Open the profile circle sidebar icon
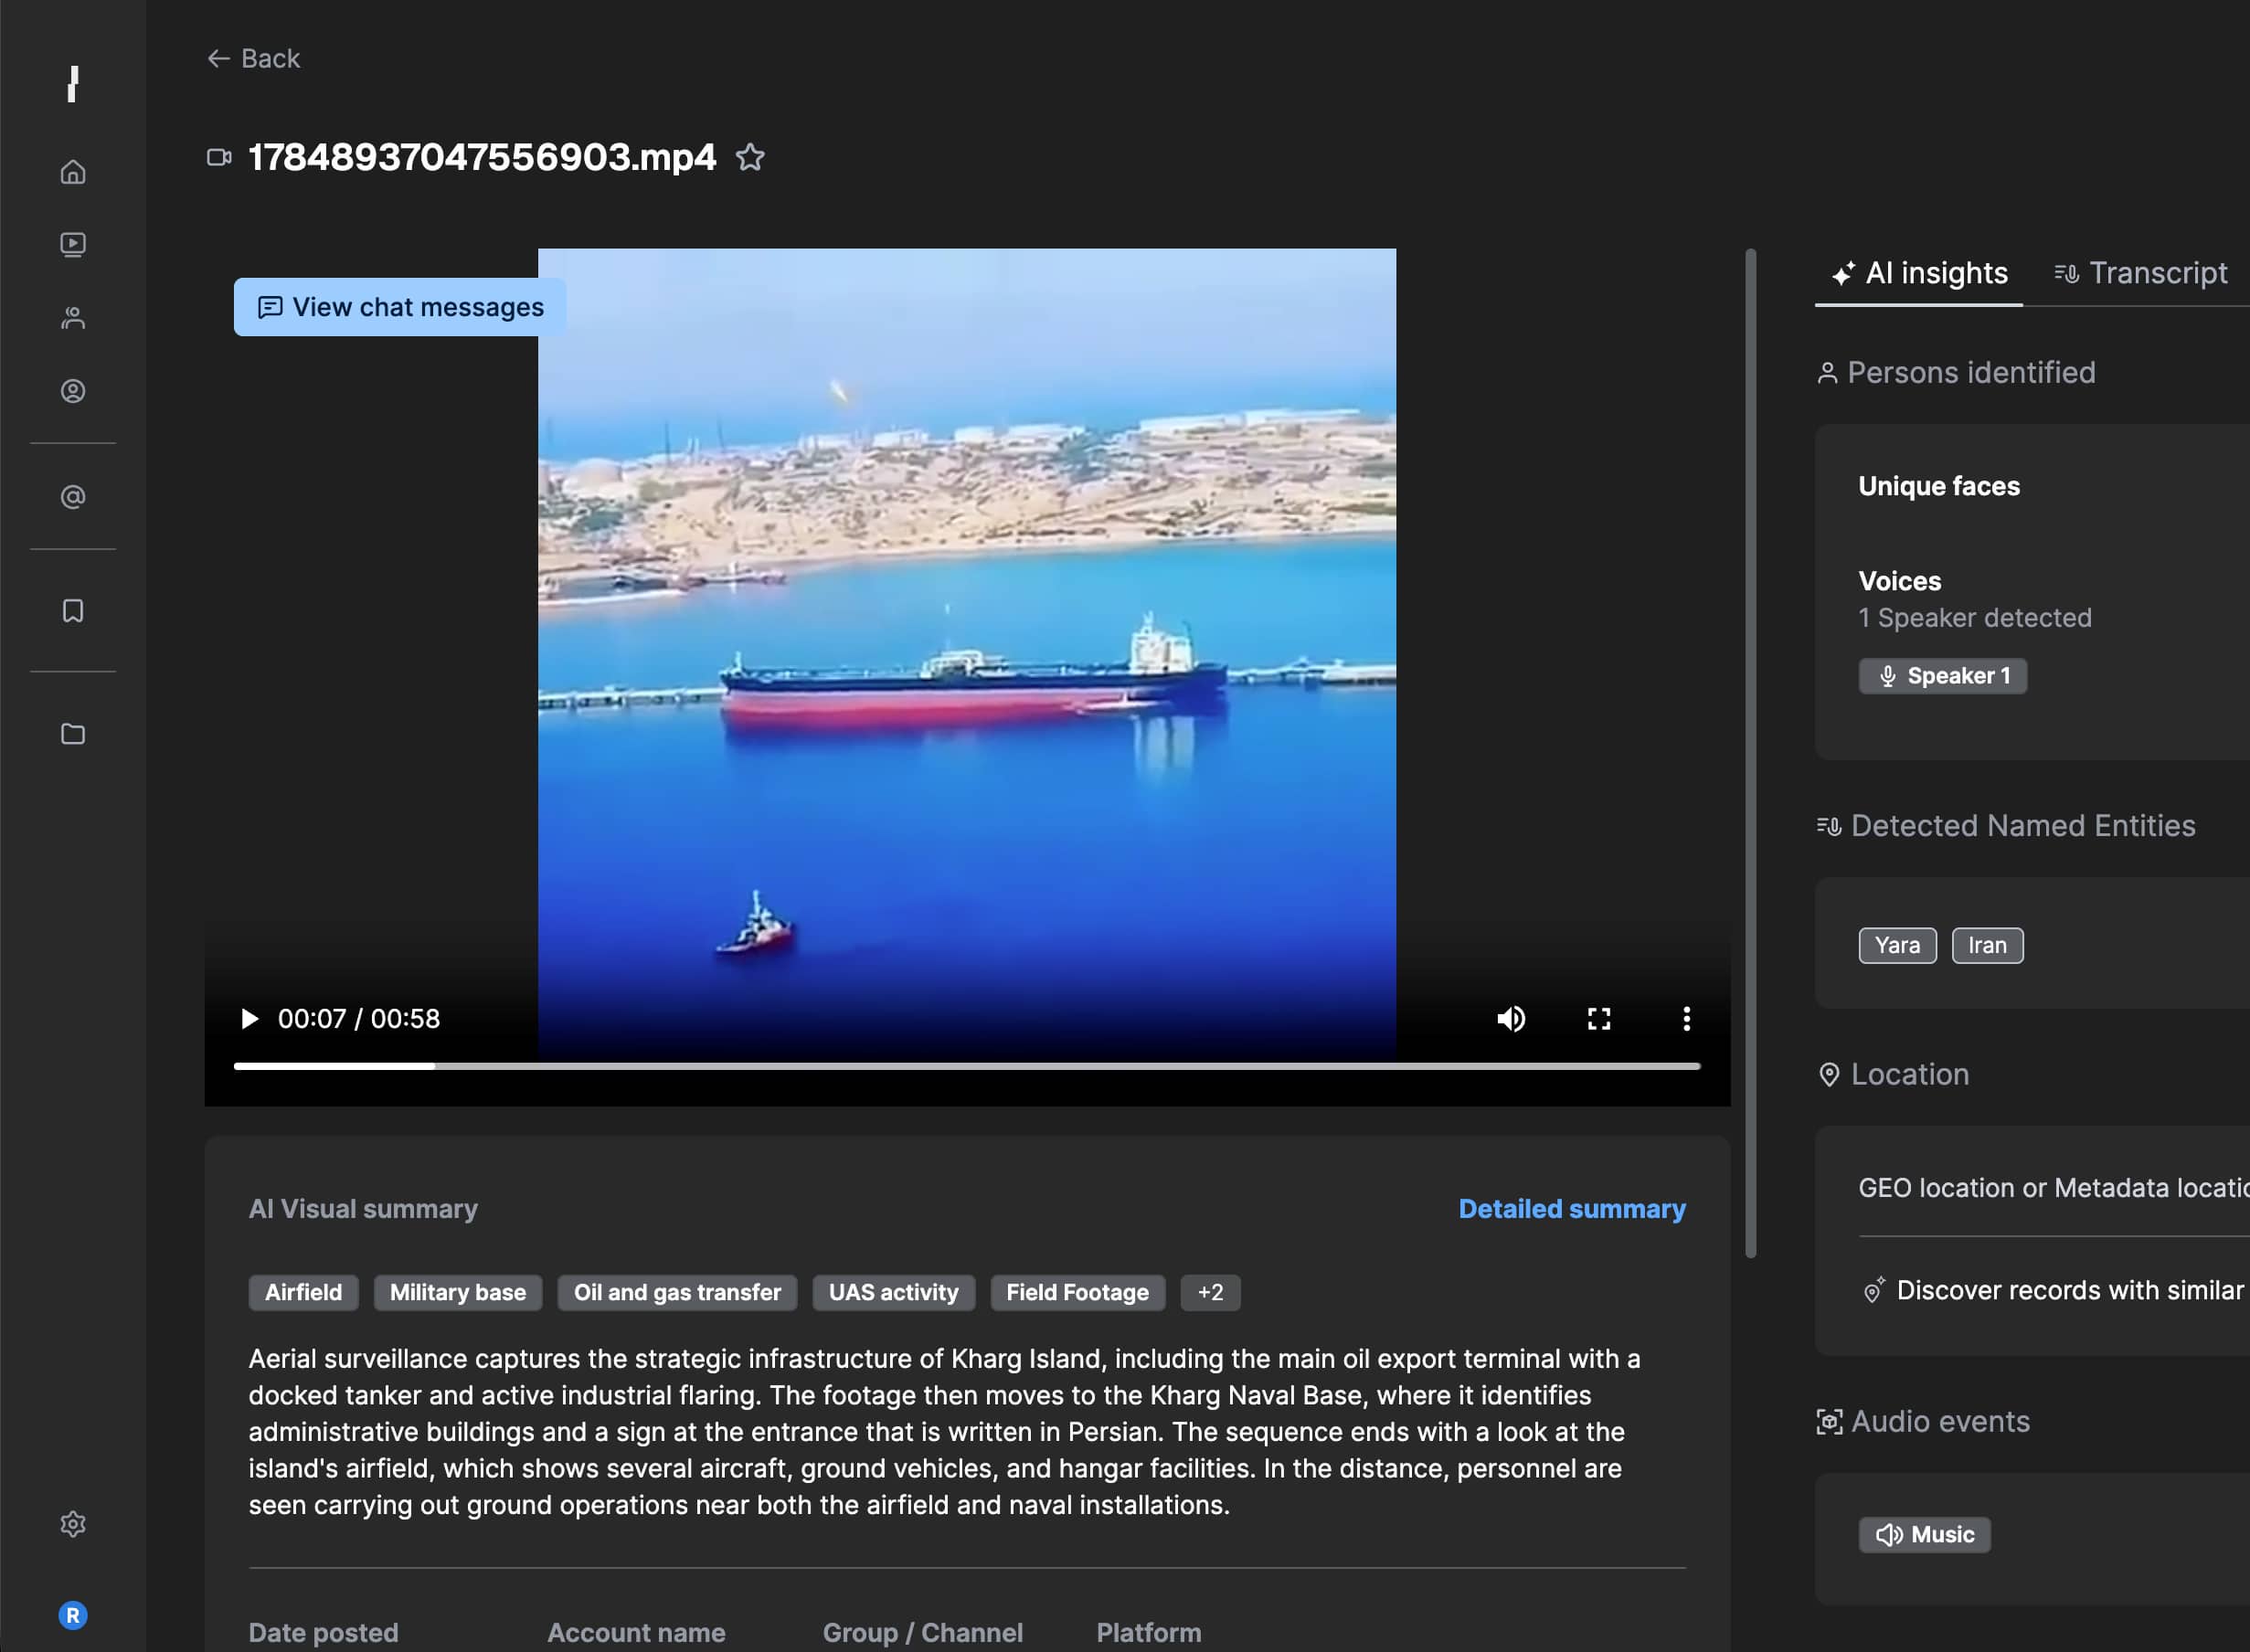Image resolution: width=2250 pixels, height=1652 pixels. [x=73, y=391]
